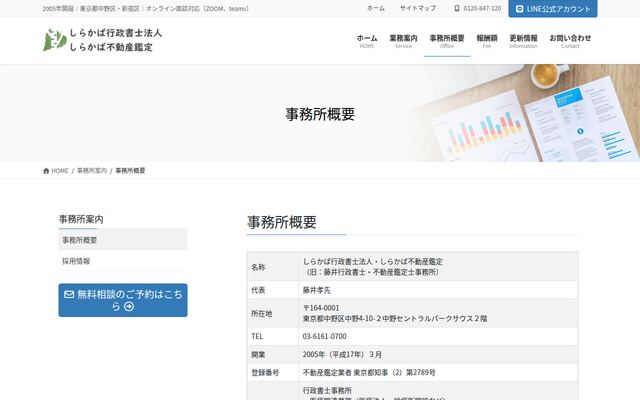Click the 行政書士事務所 text in the table
The width and height of the screenshot is (640, 400).
(x=327, y=391)
